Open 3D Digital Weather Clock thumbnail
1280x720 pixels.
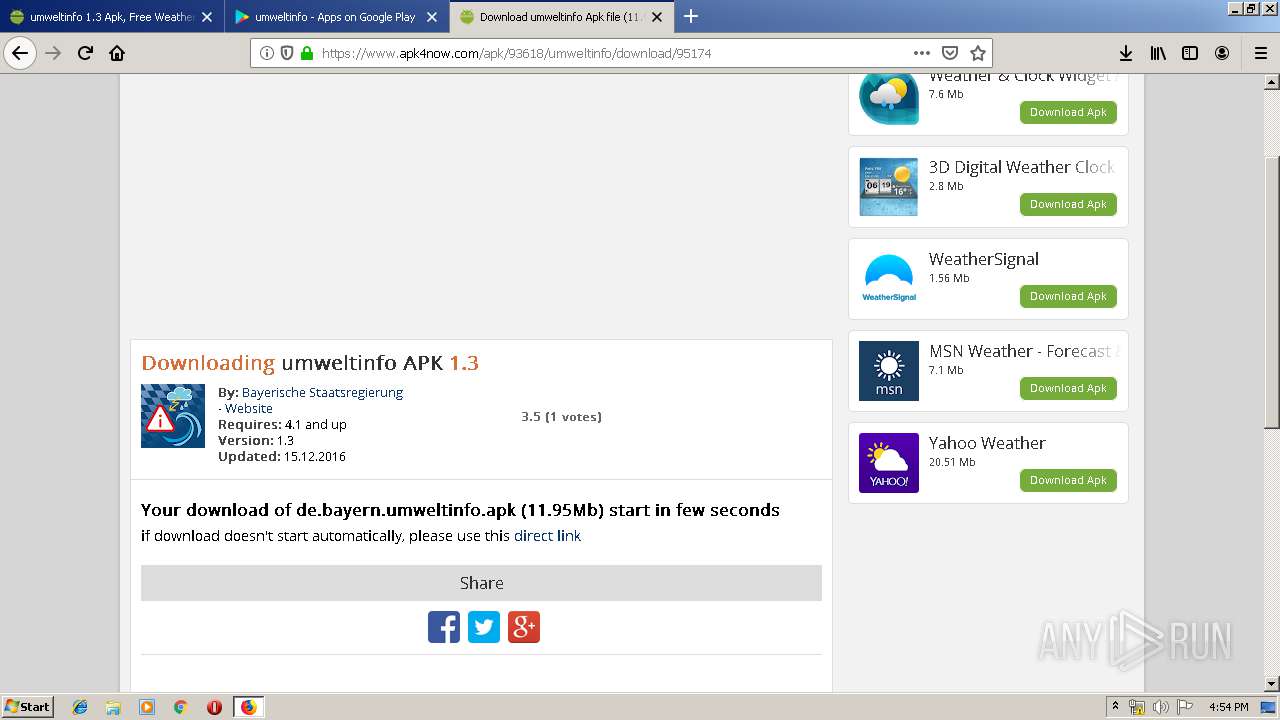click(x=888, y=186)
